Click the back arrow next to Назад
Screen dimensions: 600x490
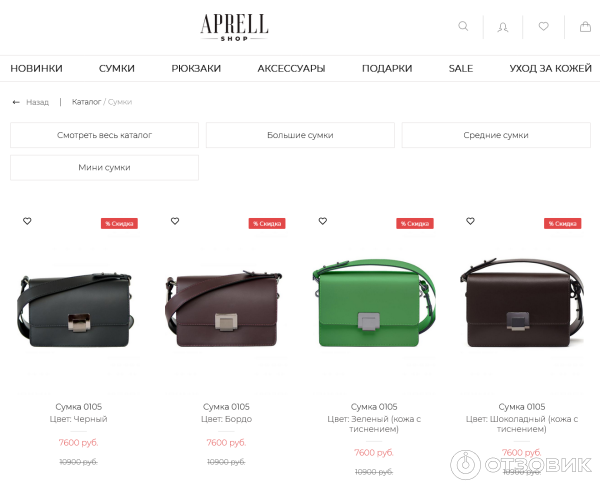[x=16, y=102]
